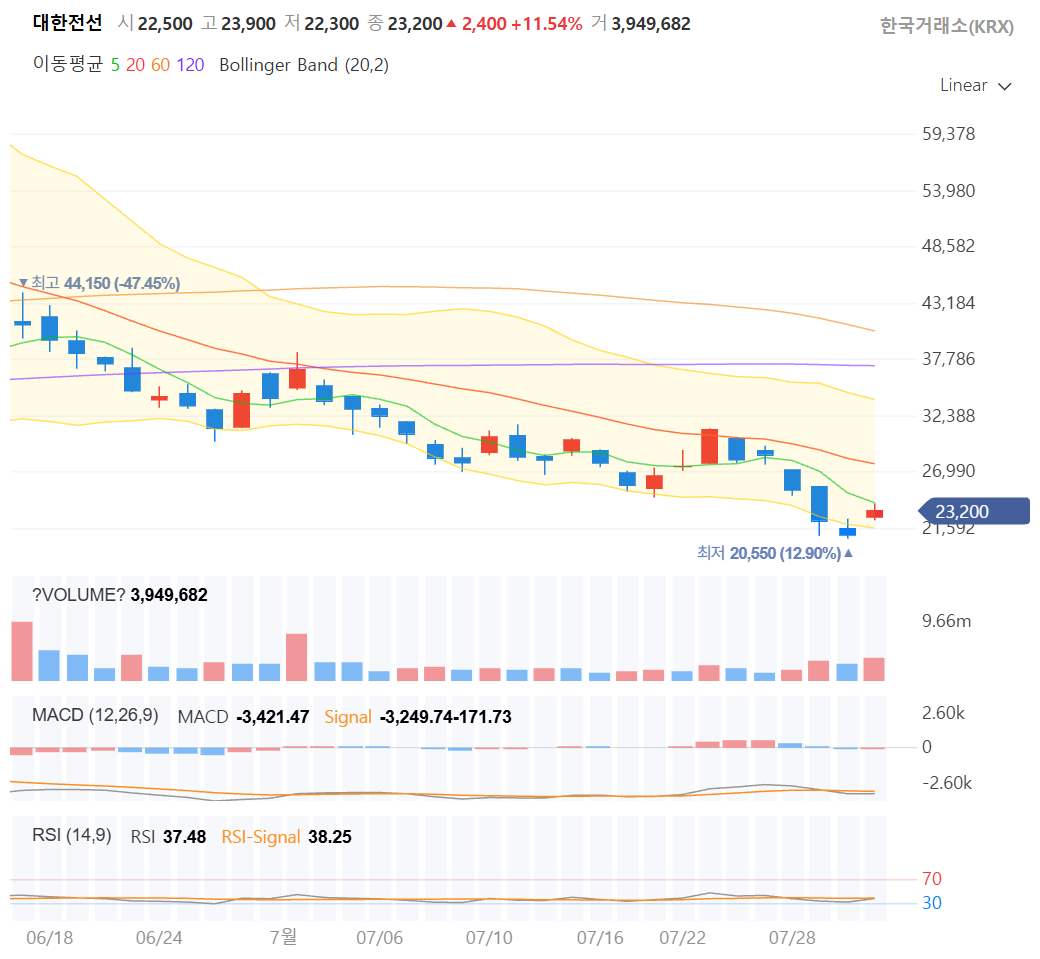Click the 59,378 price axis label
Screen dimensions: 1040x959
point(948,134)
